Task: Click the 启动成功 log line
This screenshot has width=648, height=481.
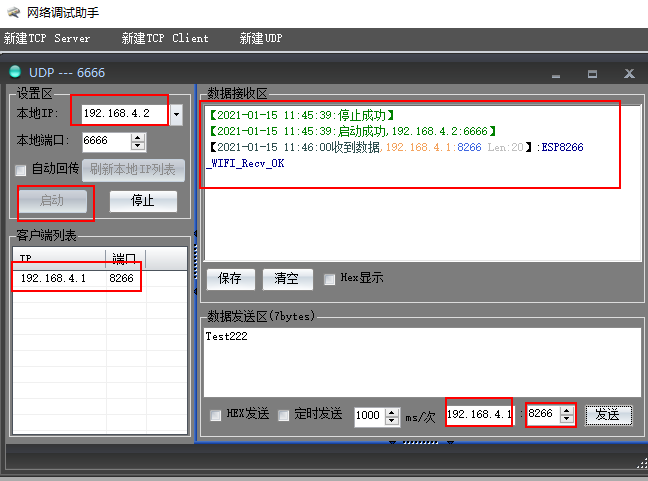Action: point(353,131)
